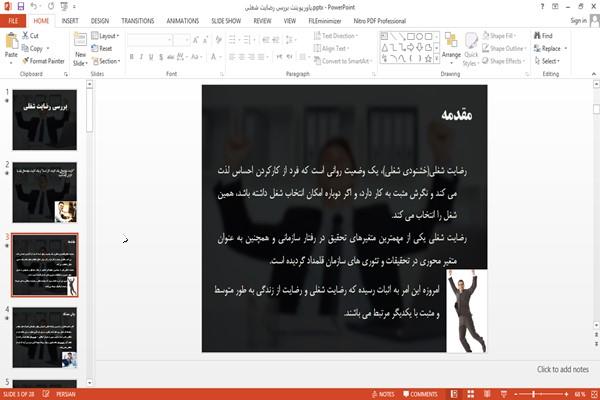The width and height of the screenshot is (600, 400).
Task: Open font color picker
Action: coord(215,57)
